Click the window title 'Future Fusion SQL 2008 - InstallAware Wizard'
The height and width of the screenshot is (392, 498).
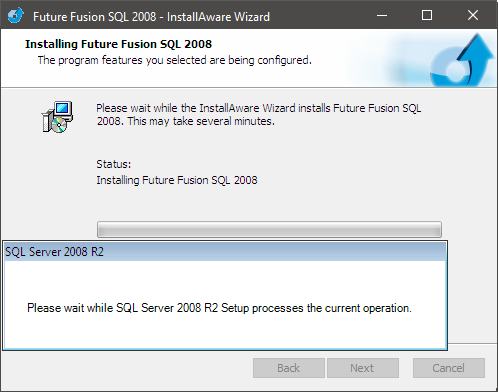point(151,17)
